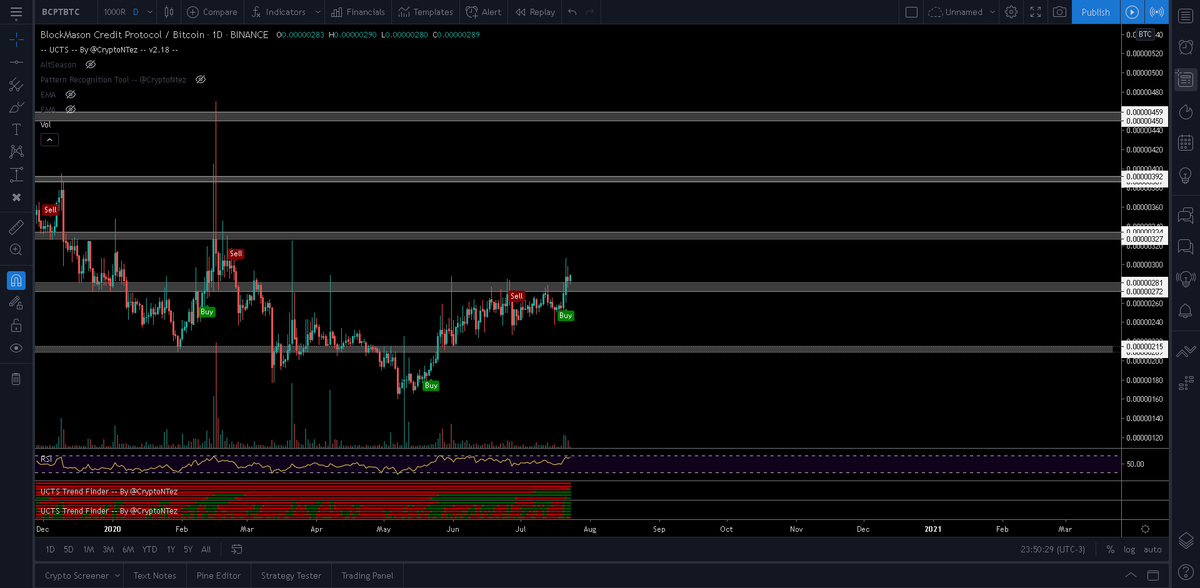
Task: Toggle visibility of the EMA indicator
Action: tap(70, 94)
